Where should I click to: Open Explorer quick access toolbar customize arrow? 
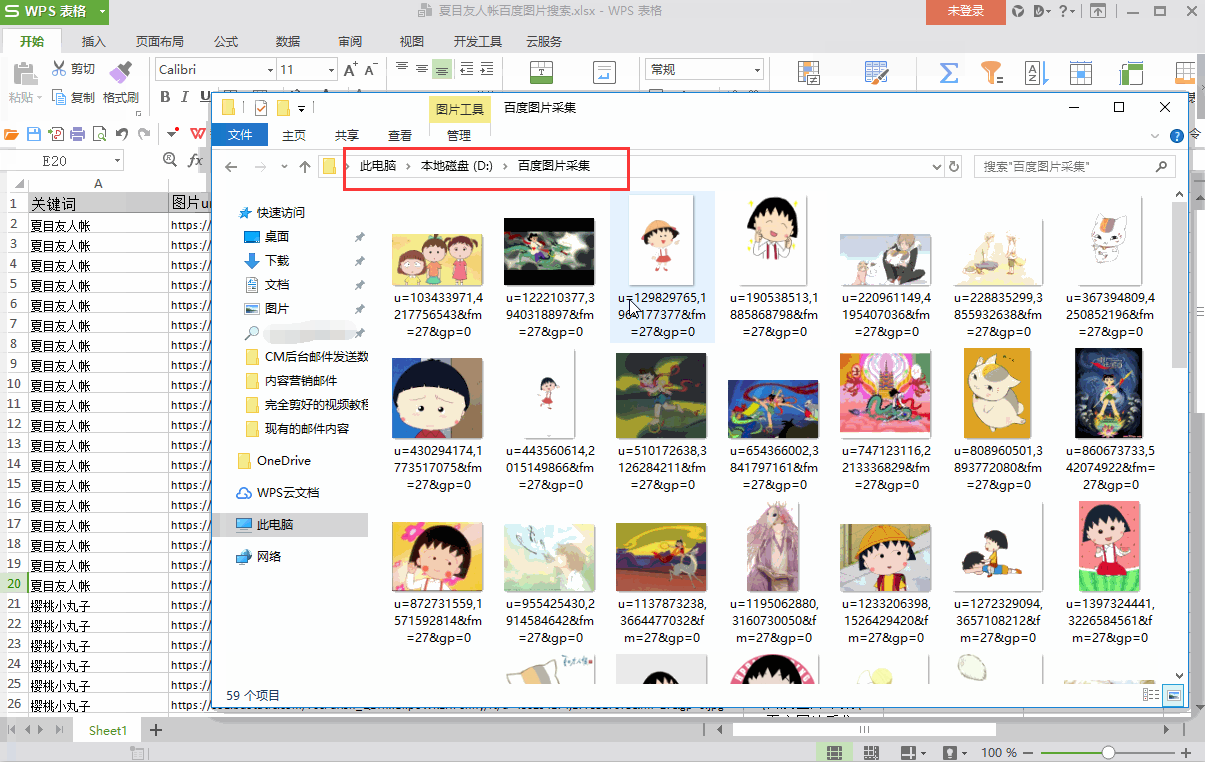pos(301,107)
